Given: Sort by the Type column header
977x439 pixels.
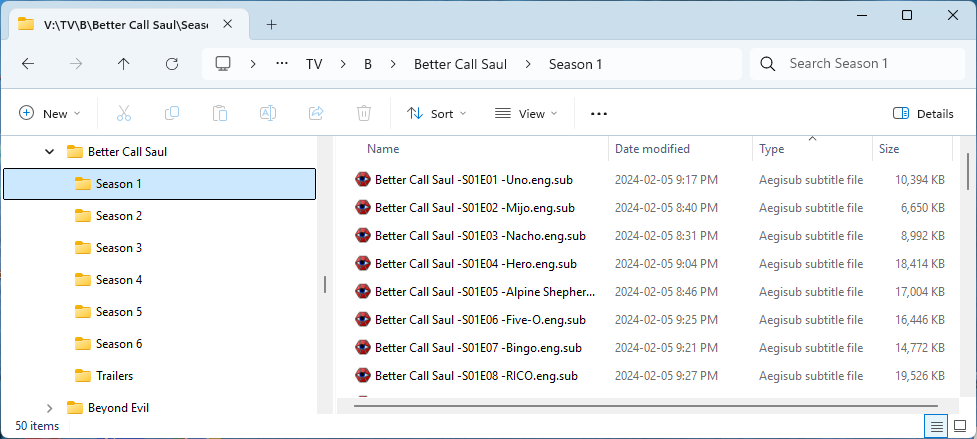Looking at the screenshot, I should (x=771, y=149).
